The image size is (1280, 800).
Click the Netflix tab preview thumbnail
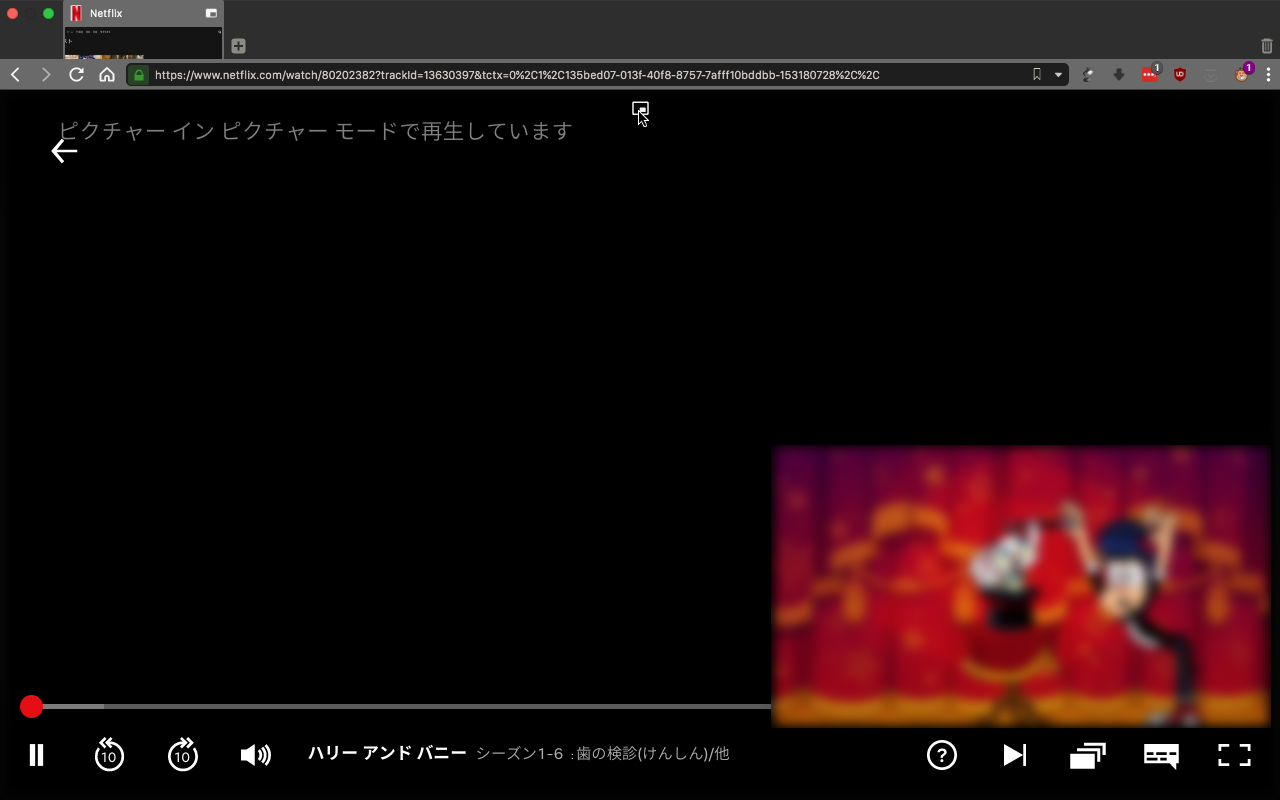(x=143, y=43)
